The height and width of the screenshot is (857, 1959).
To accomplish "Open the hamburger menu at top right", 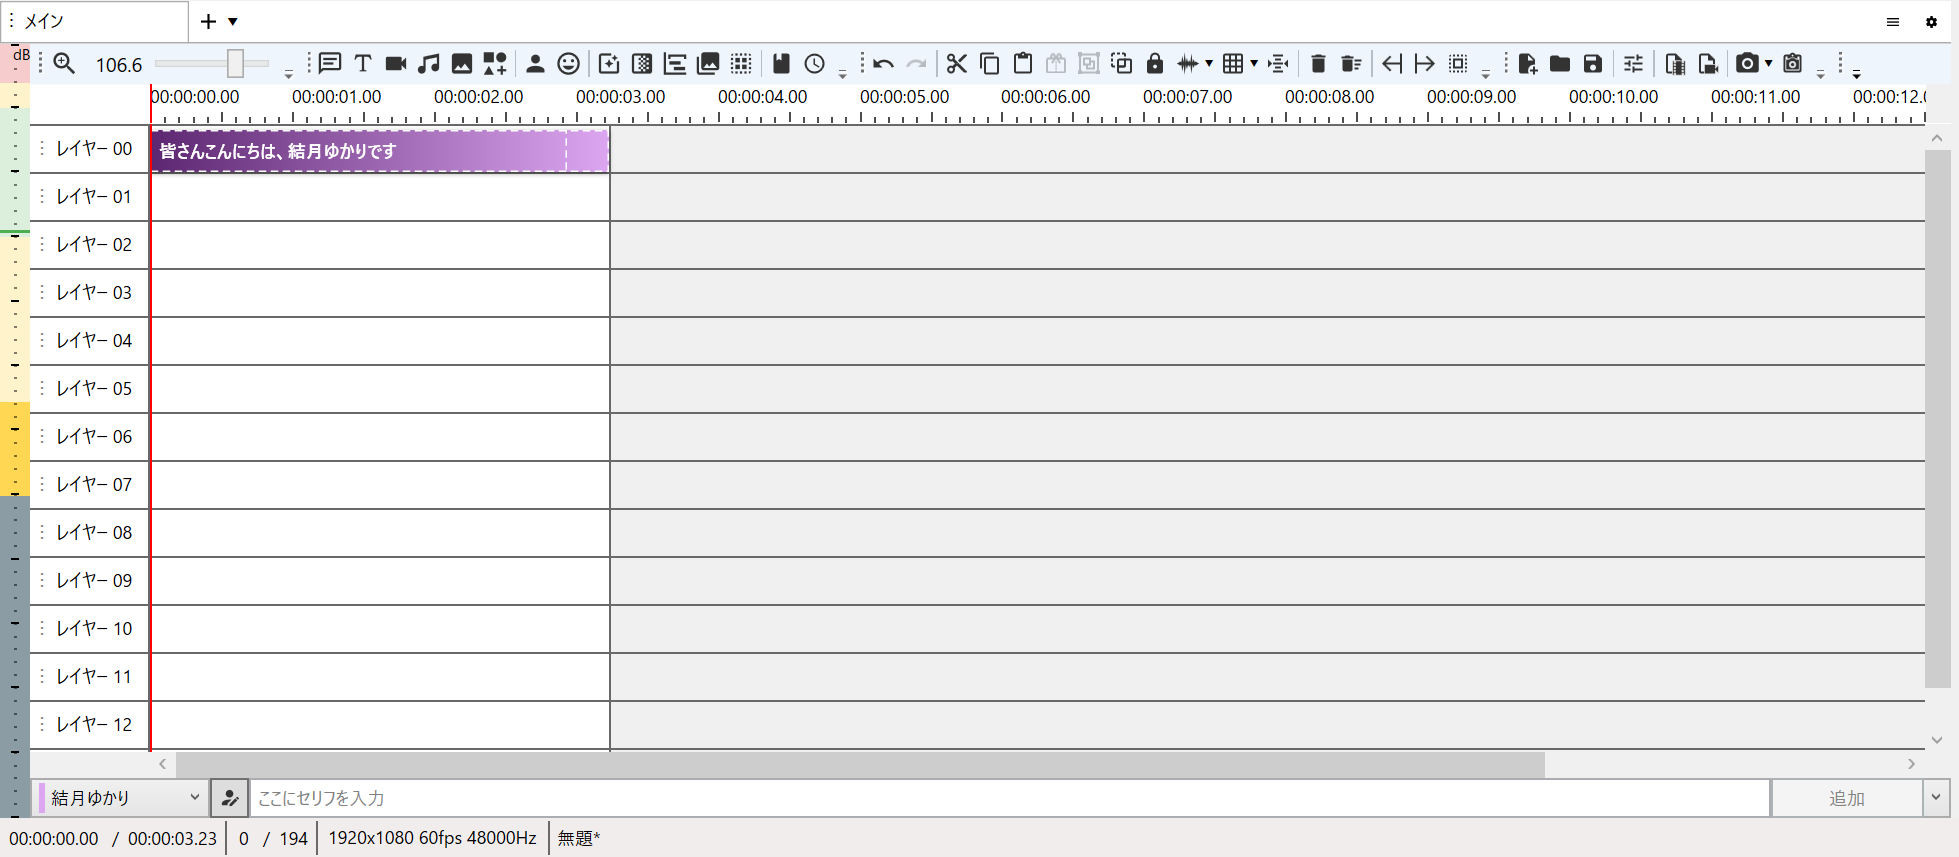I will [x=1893, y=22].
